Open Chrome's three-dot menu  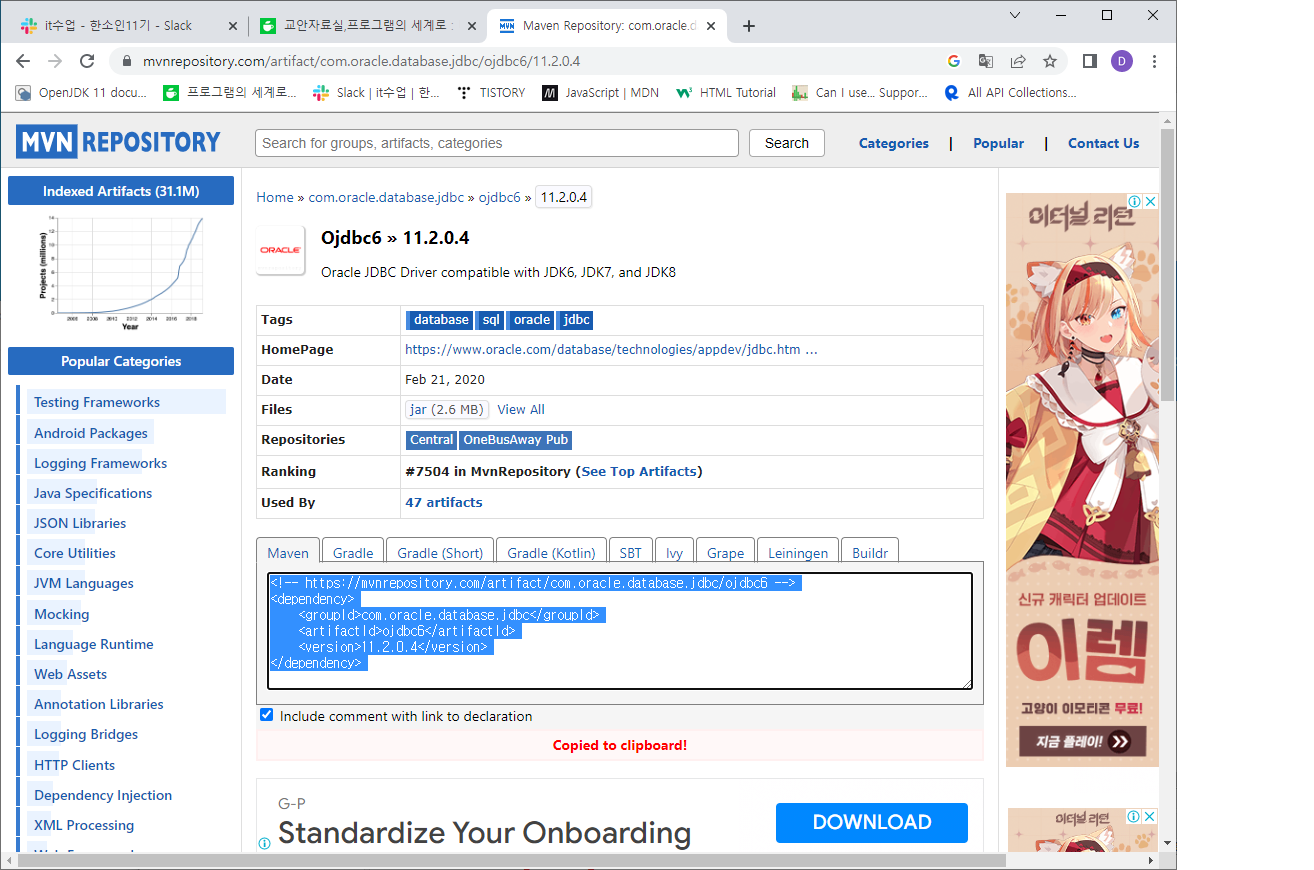tap(1155, 61)
